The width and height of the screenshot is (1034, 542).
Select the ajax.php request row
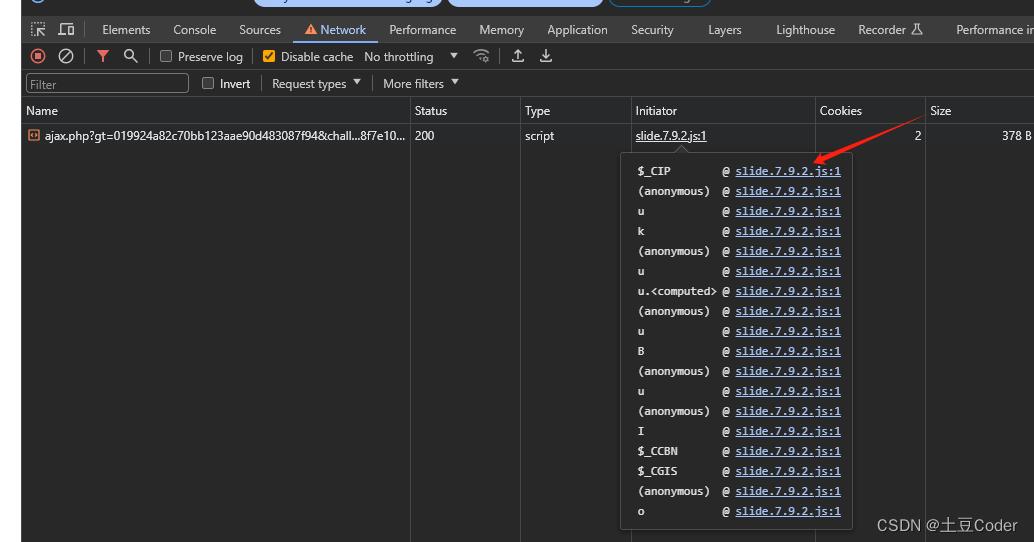[528, 136]
